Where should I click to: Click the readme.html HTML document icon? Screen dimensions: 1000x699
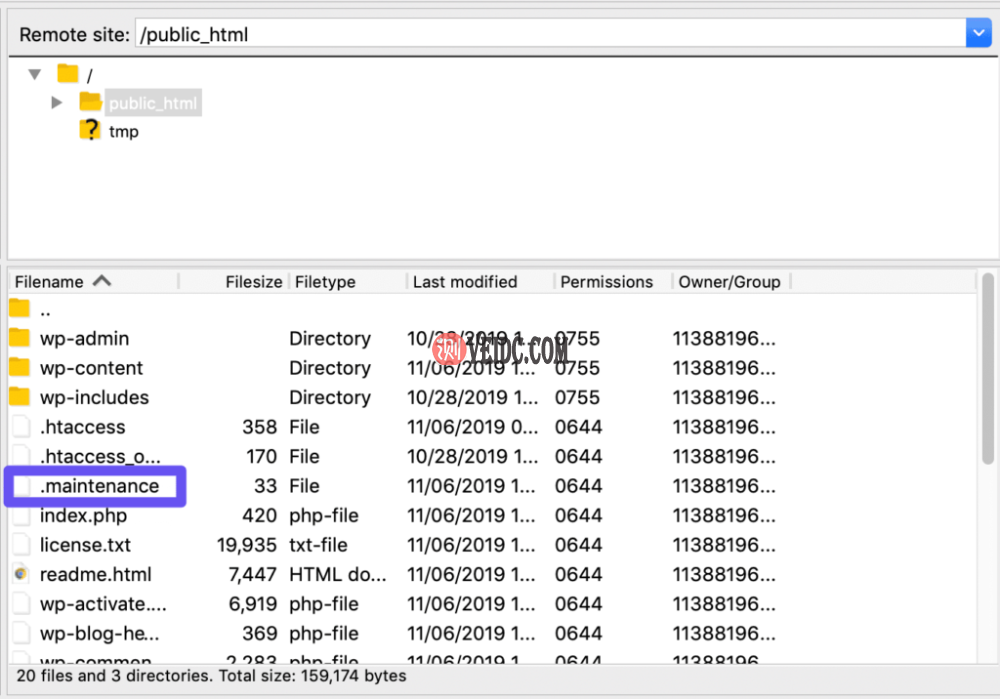[x=18, y=574]
